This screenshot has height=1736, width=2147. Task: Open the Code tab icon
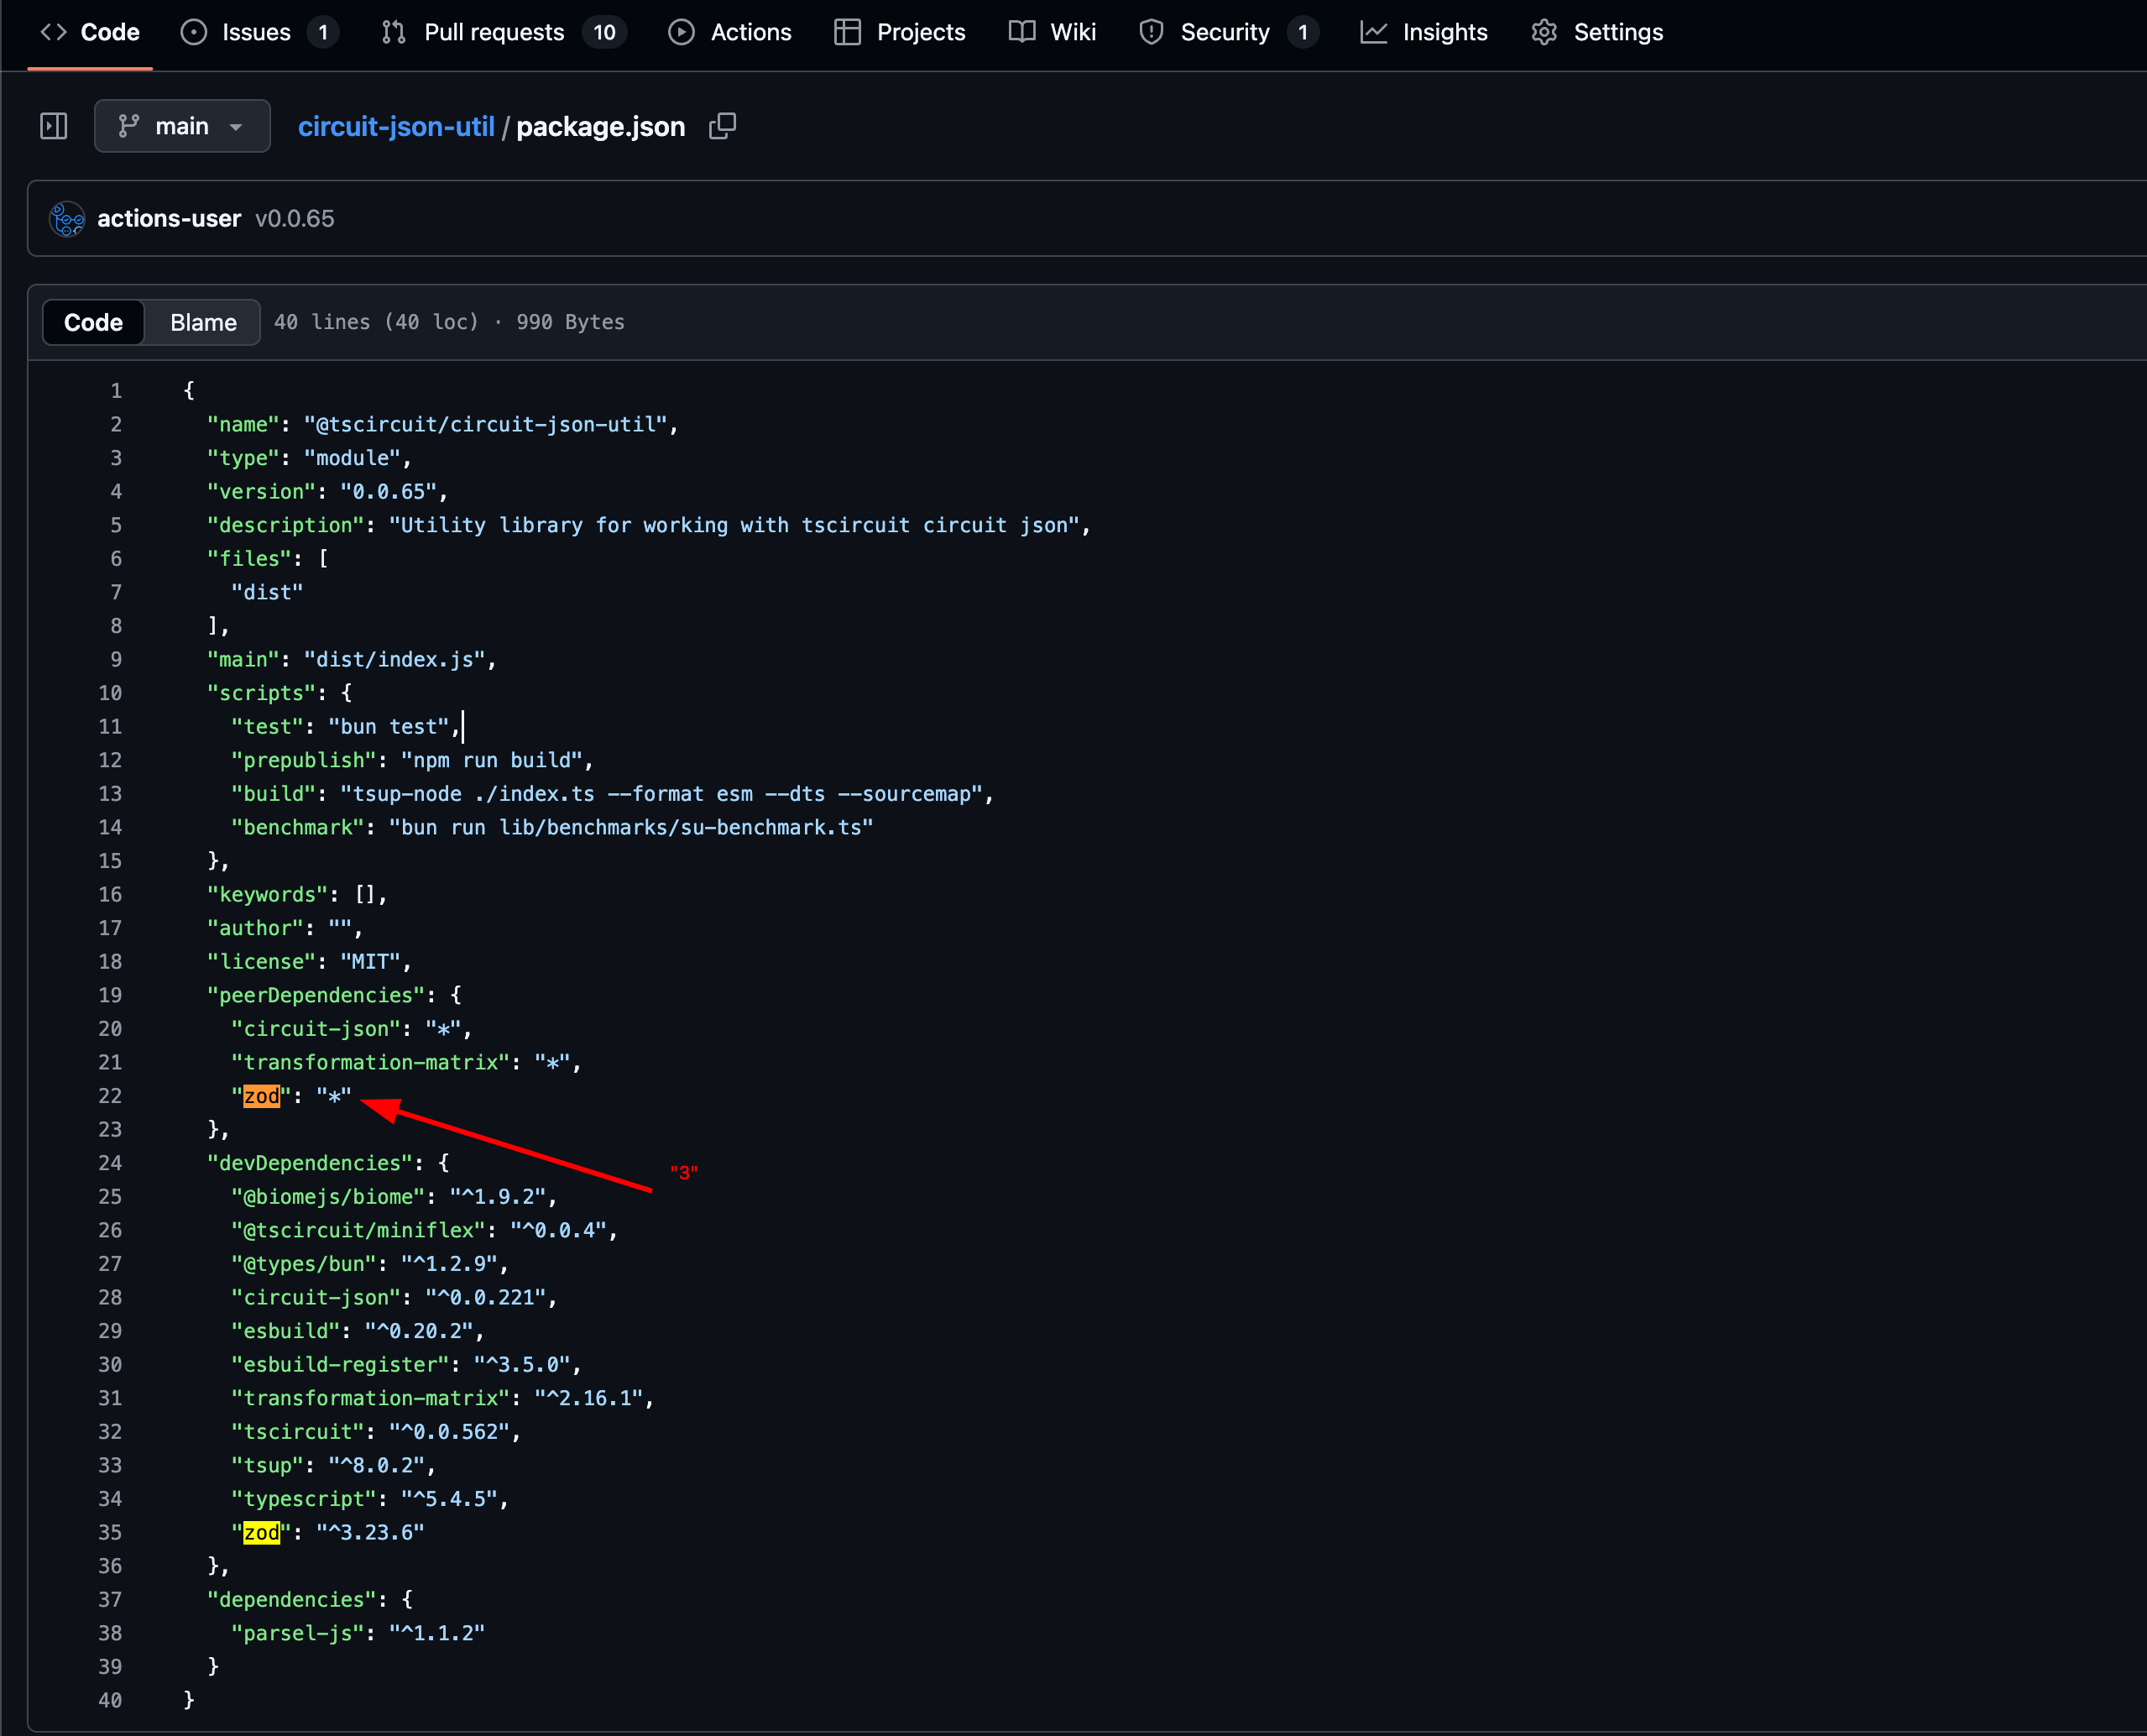54,32
